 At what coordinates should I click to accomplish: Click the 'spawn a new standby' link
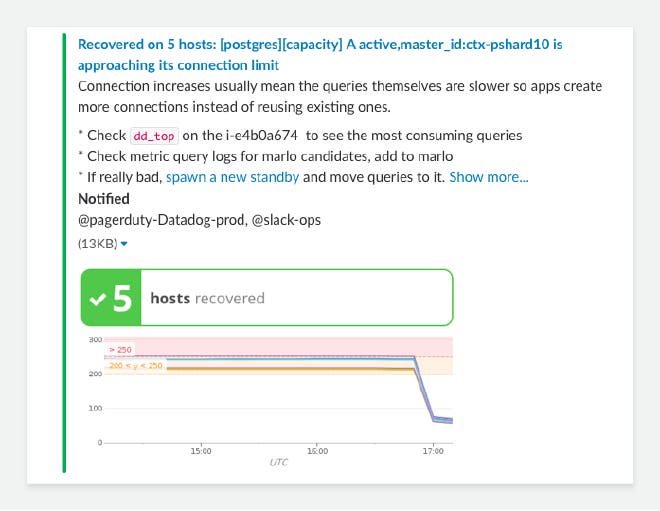coord(232,178)
